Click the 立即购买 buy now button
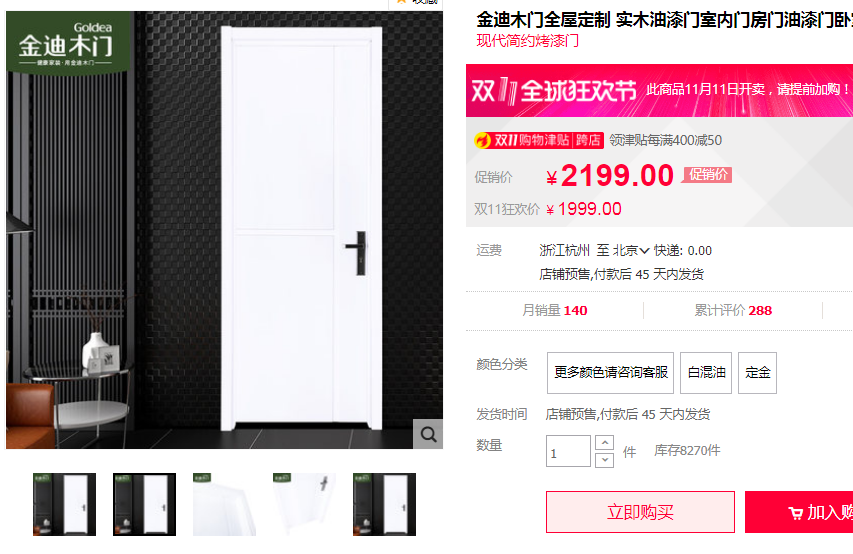This screenshot has height=554, width=853. pos(640,512)
